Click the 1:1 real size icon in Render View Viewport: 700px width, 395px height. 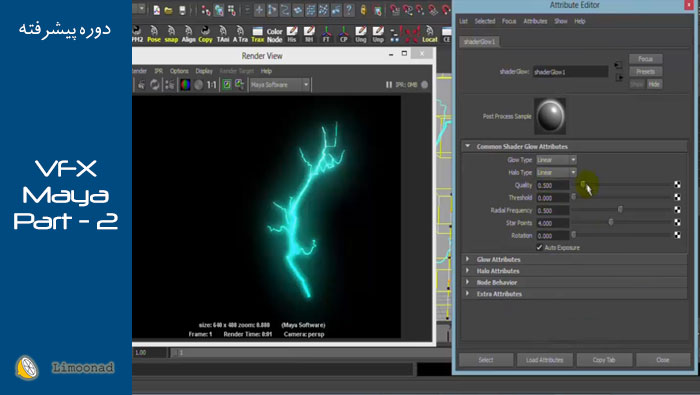(211, 84)
